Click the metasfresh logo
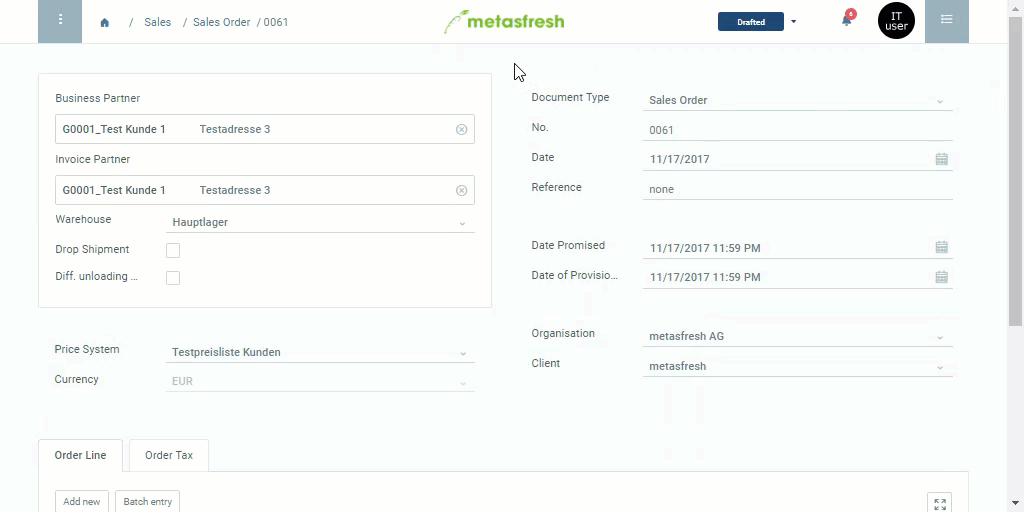 504,22
